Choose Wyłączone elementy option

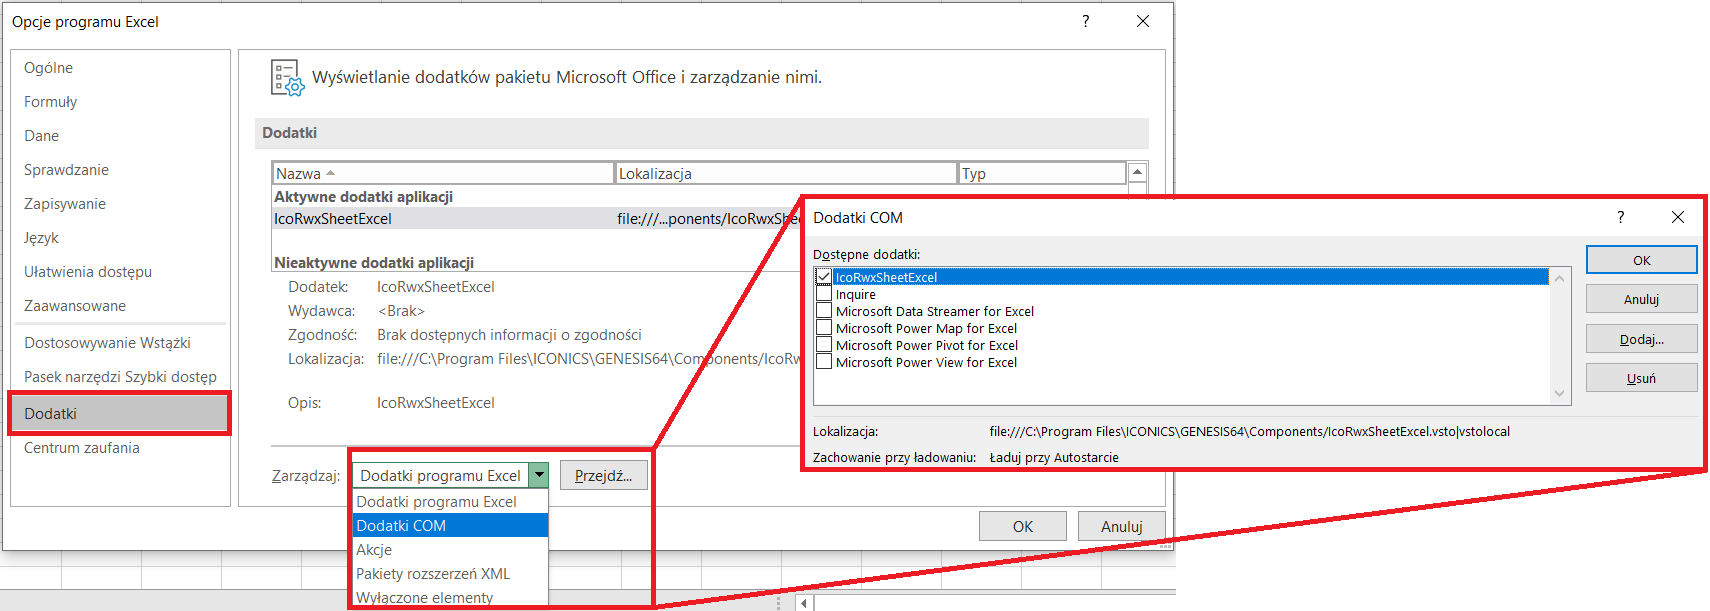451,597
